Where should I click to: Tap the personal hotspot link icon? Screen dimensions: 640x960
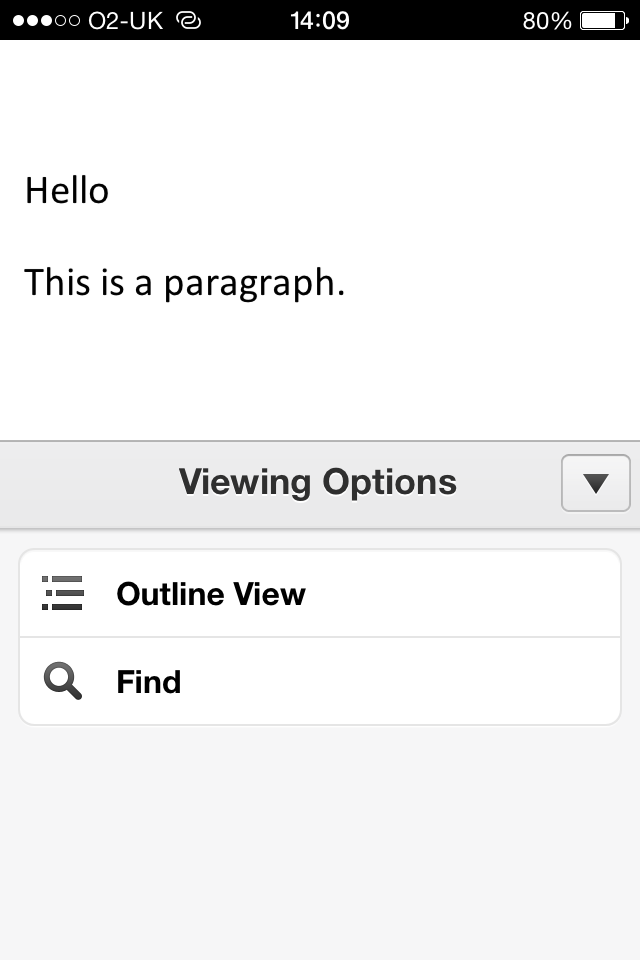click(189, 21)
